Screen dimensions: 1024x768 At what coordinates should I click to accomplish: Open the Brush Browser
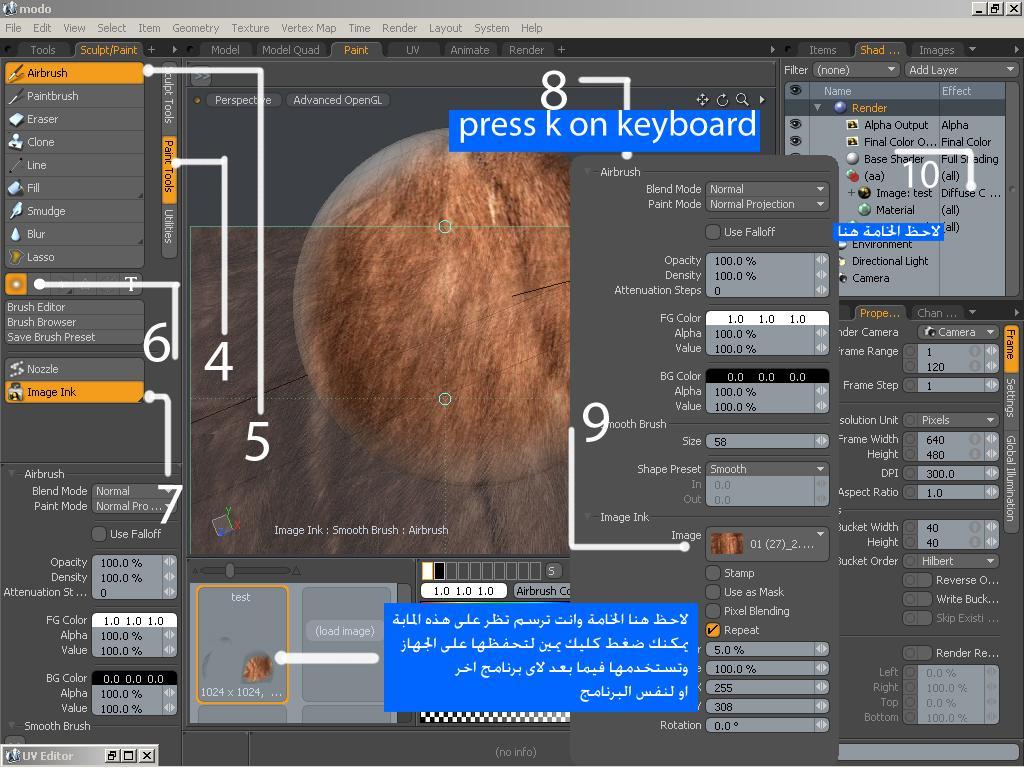coord(74,322)
